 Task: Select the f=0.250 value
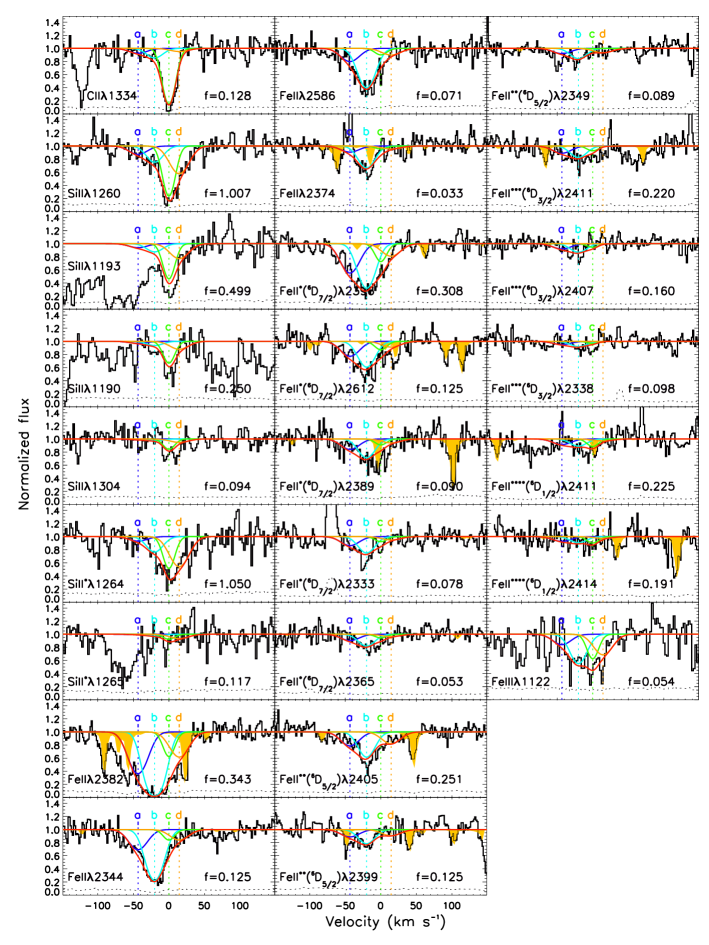(x=228, y=389)
